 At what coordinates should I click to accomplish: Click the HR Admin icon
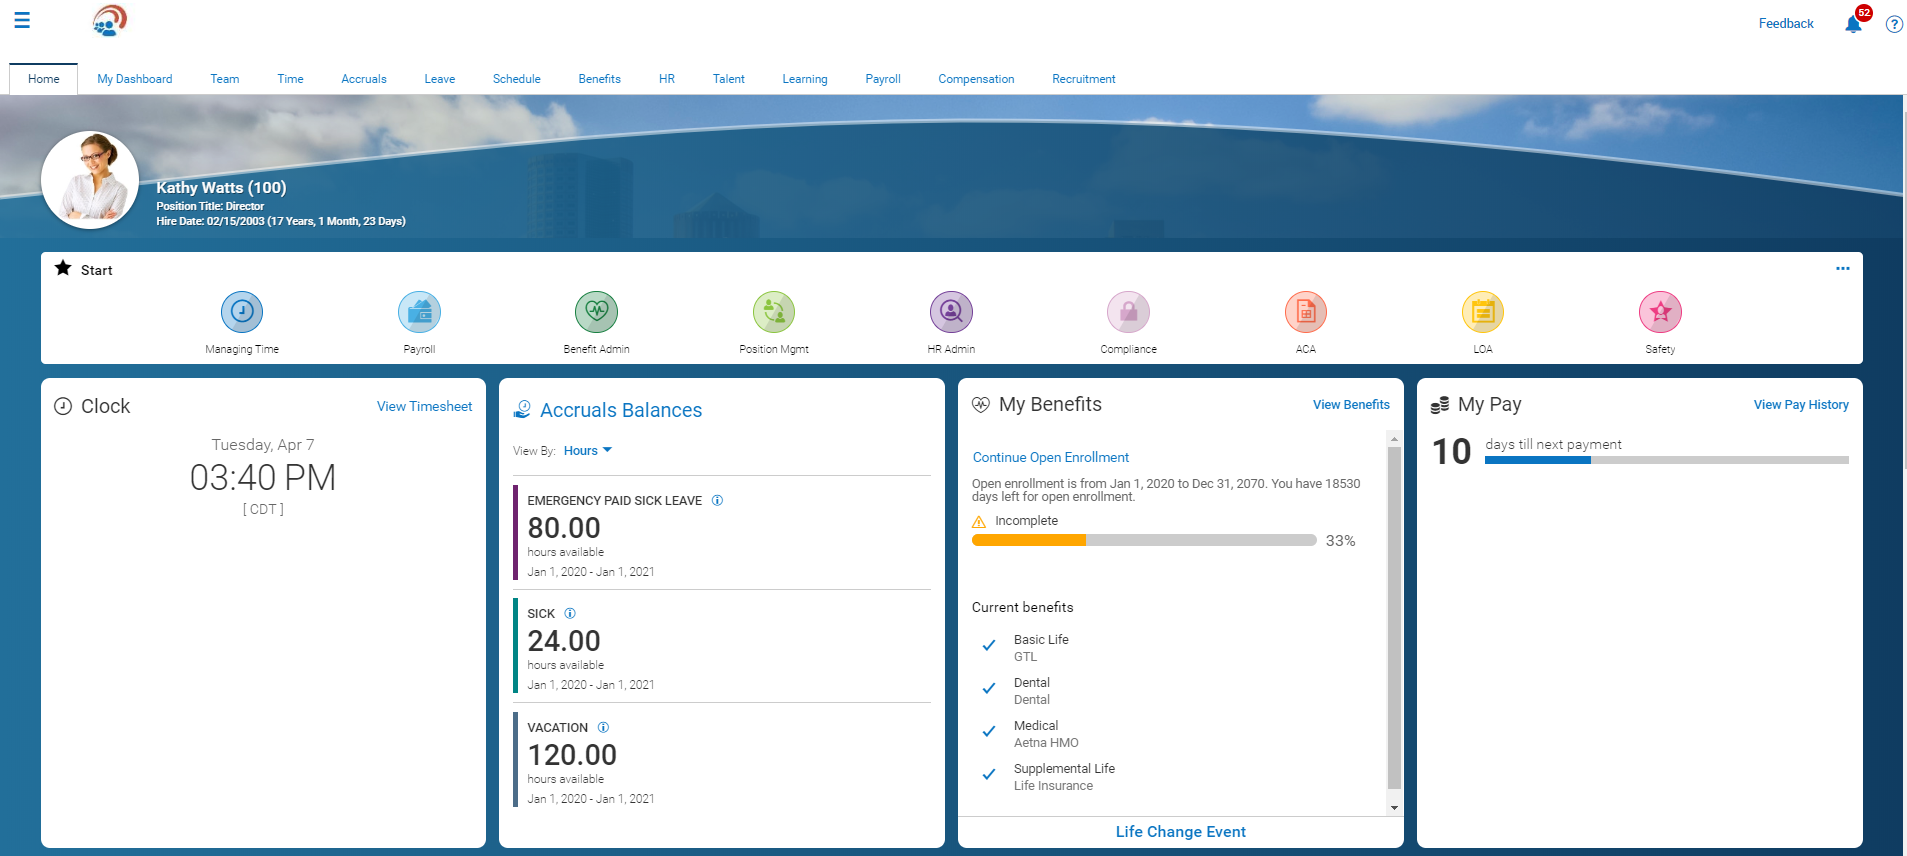pos(951,312)
